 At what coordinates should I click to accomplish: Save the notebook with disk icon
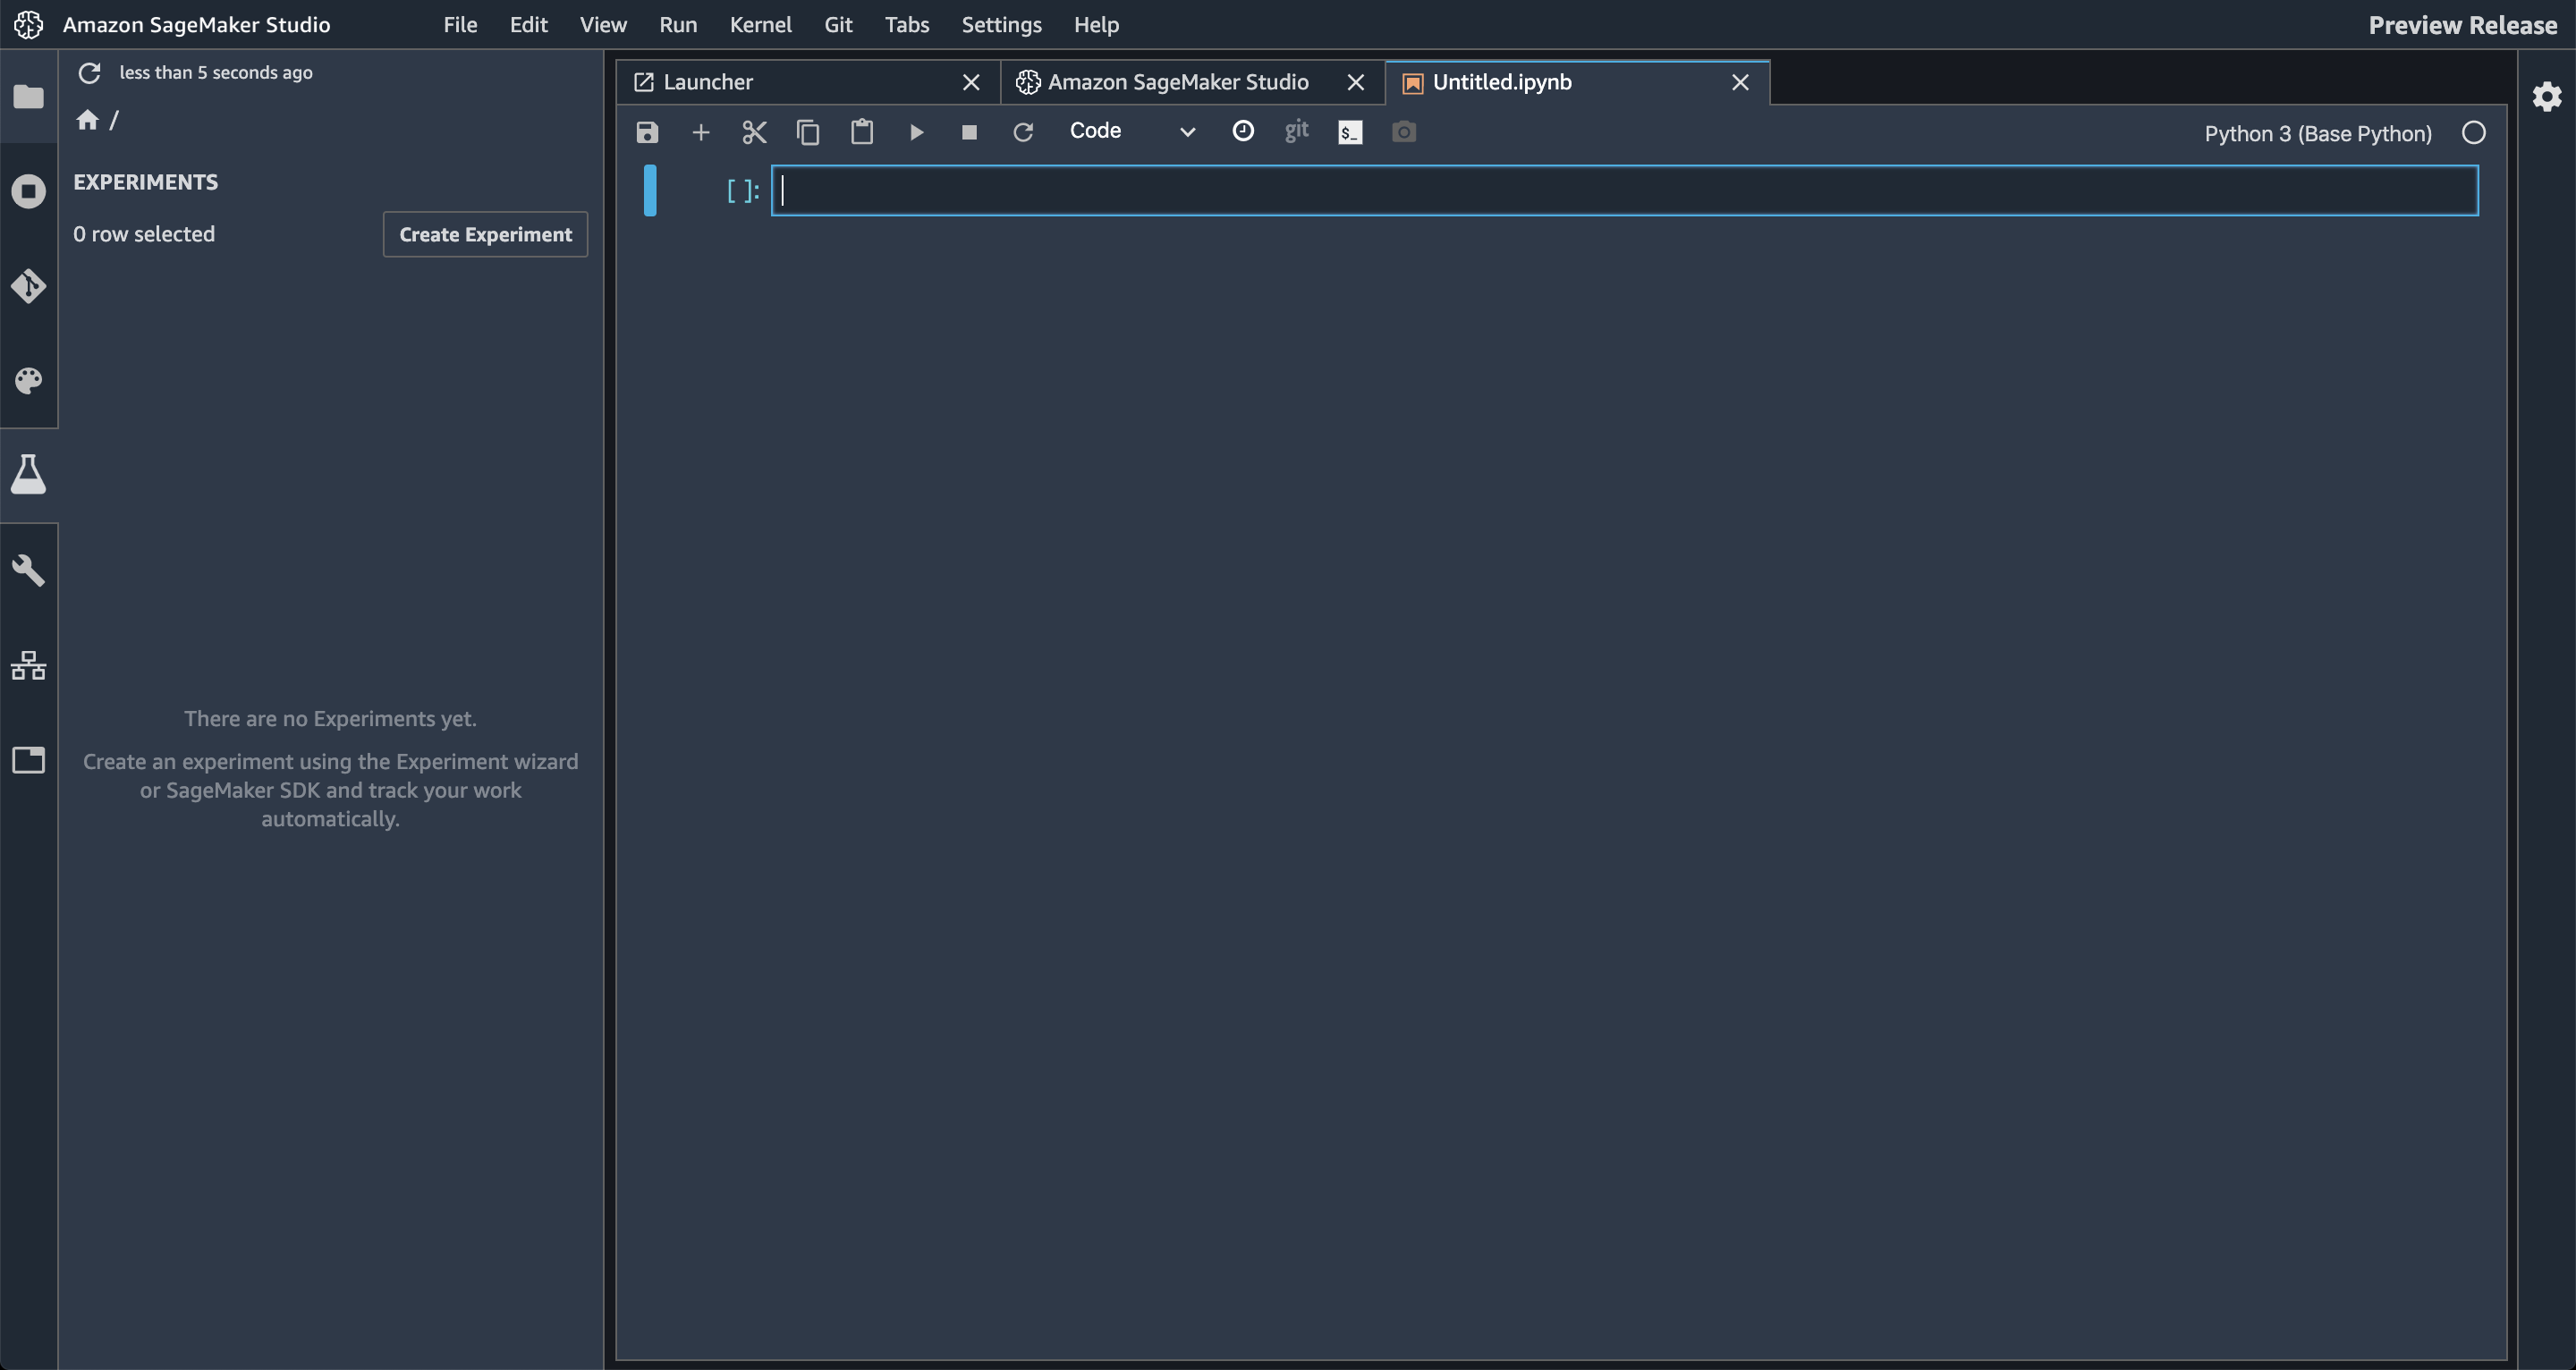coord(647,132)
